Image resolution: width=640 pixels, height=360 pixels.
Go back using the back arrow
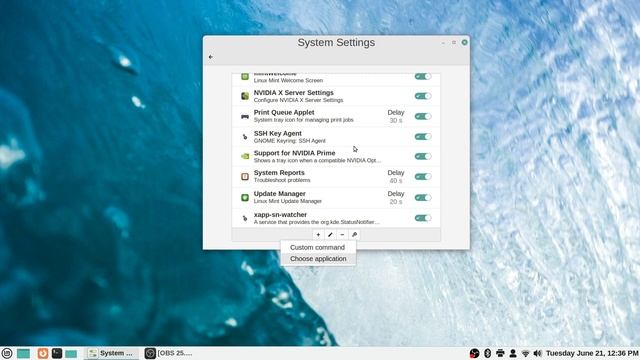coord(211,57)
